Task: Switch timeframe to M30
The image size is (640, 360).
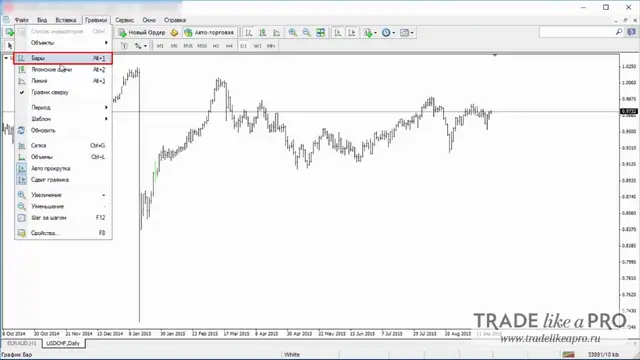Action: pos(202,46)
